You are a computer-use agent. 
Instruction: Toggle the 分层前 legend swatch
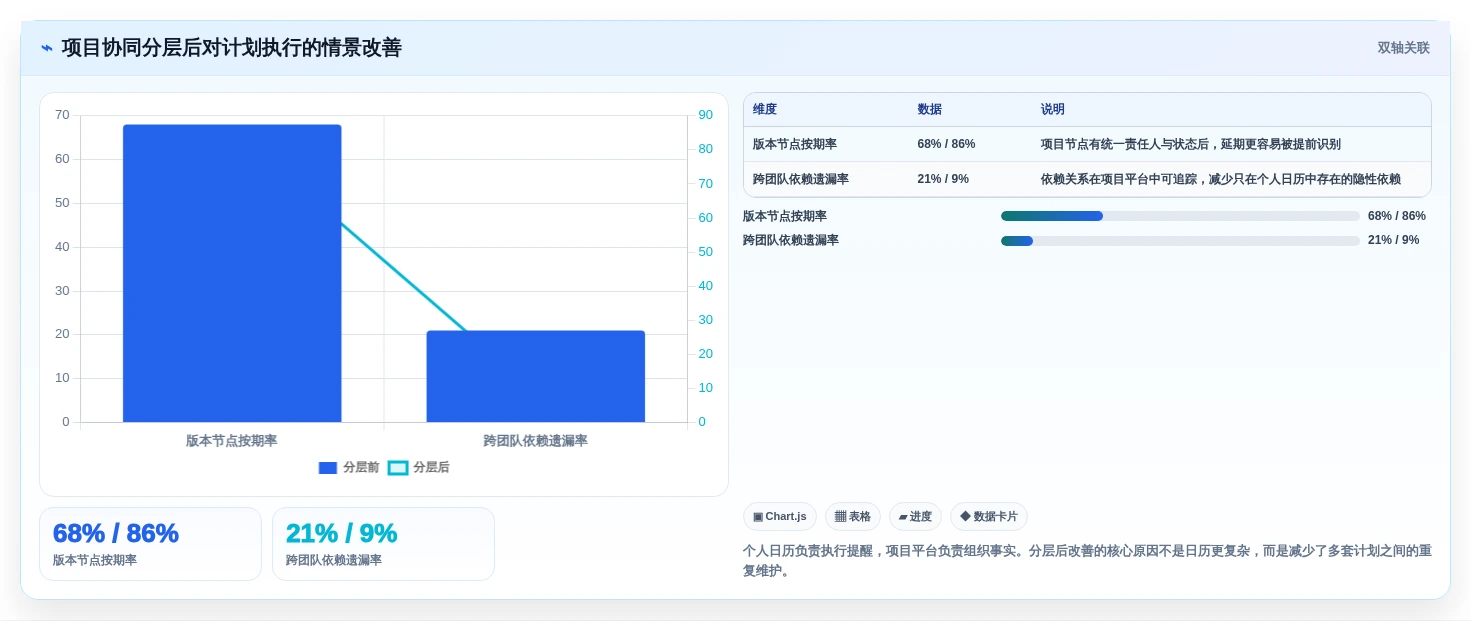point(328,468)
